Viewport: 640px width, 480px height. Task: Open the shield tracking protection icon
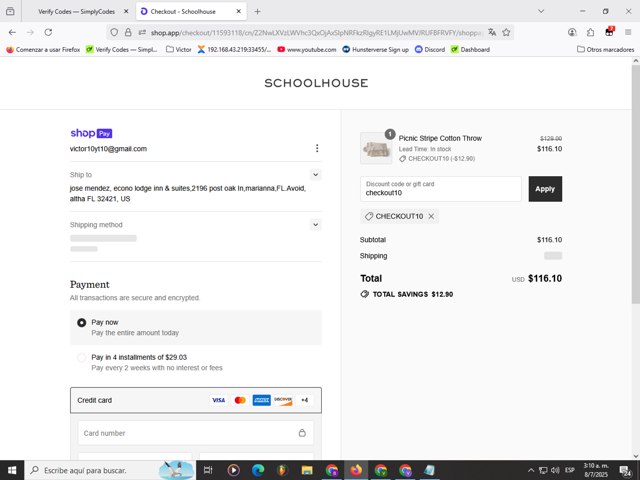click(114, 32)
